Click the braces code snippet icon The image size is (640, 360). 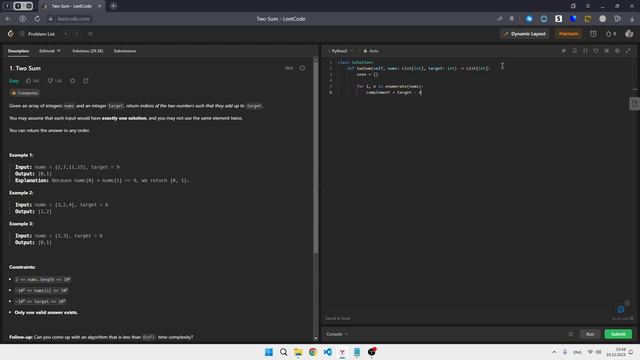click(x=585, y=51)
